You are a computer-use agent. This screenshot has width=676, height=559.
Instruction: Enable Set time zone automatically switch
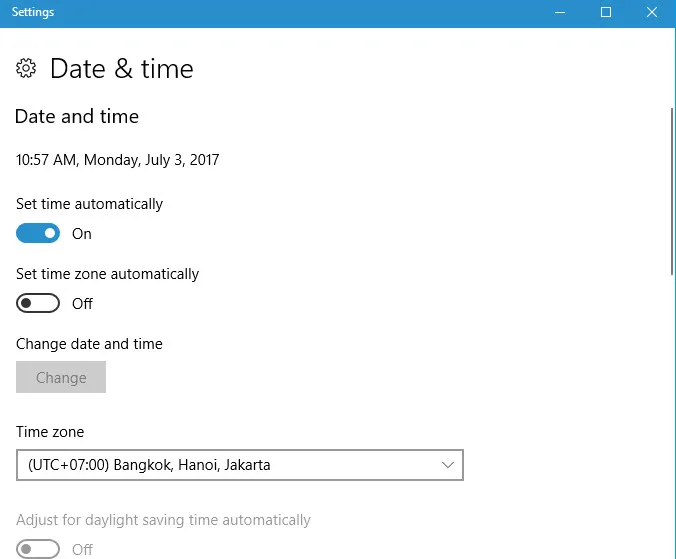pyautogui.click(x=38, y=304)
